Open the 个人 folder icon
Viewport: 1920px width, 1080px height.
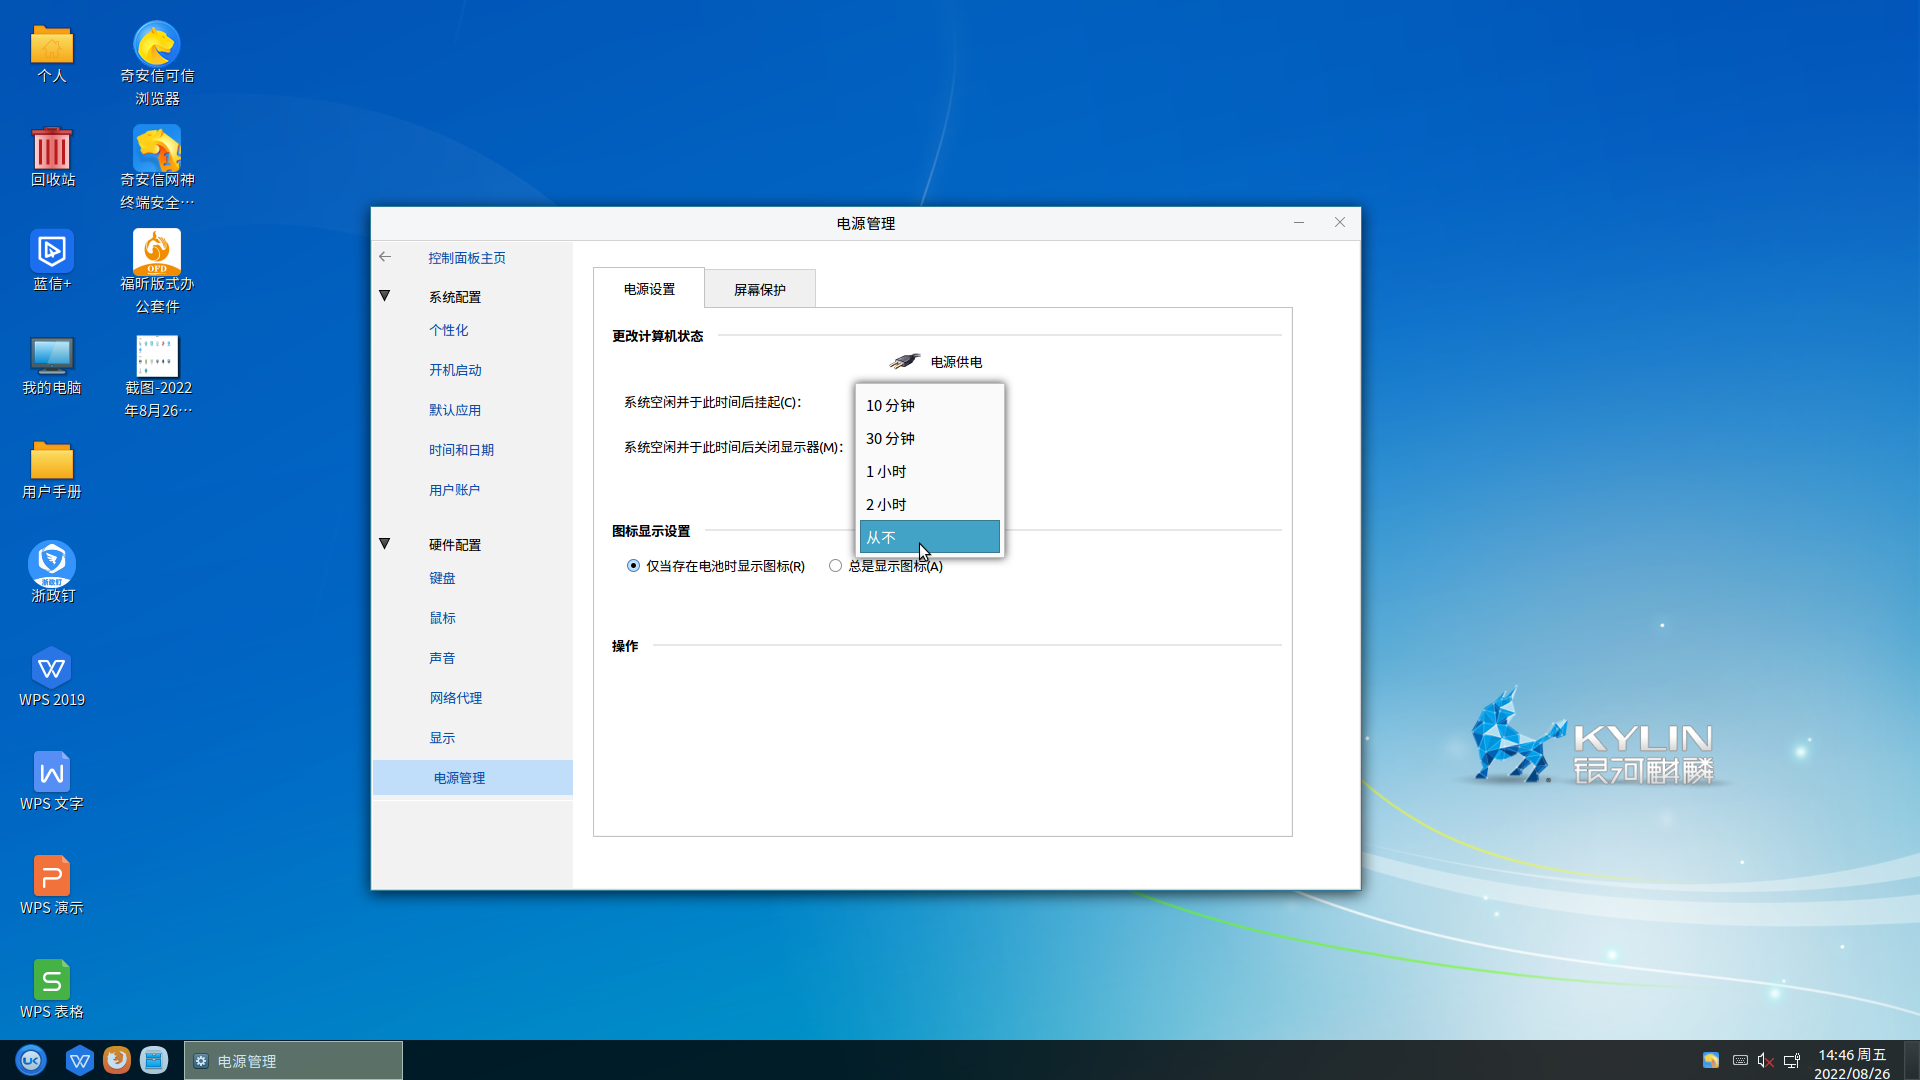[x=52, y=45]
